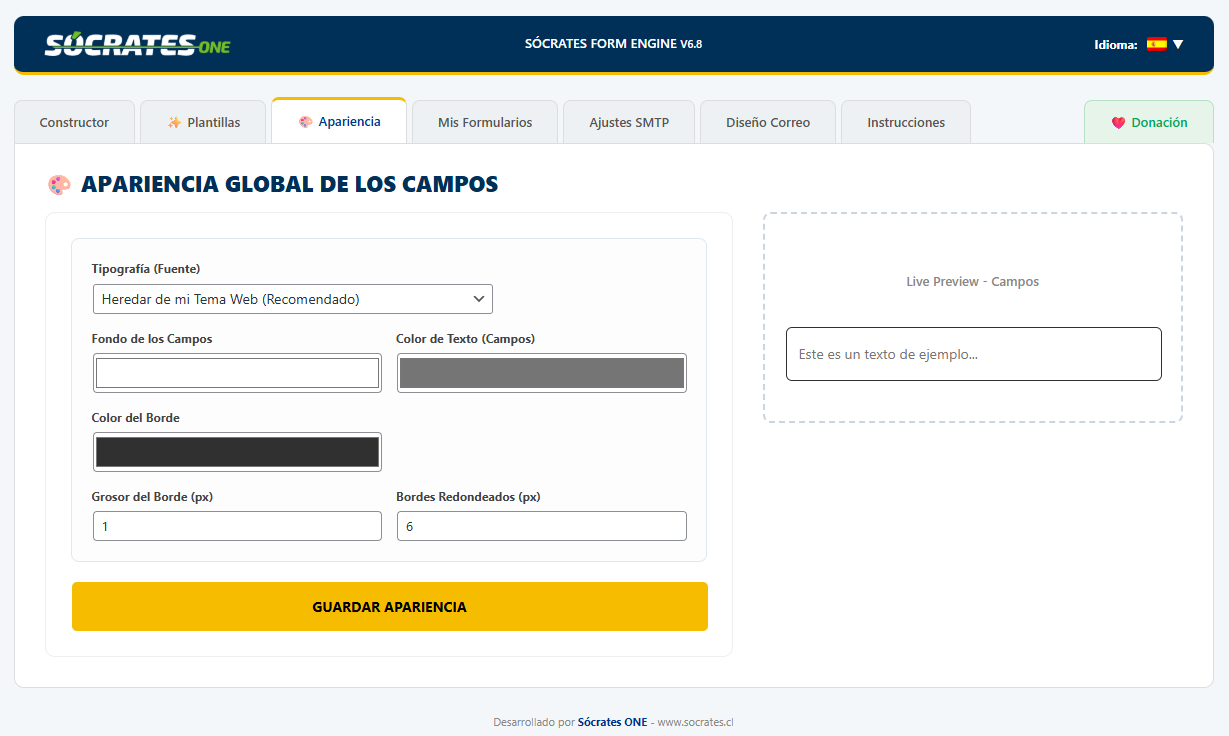
Task: Pick the Fondo de los Campos color
Action: point(237,373)
